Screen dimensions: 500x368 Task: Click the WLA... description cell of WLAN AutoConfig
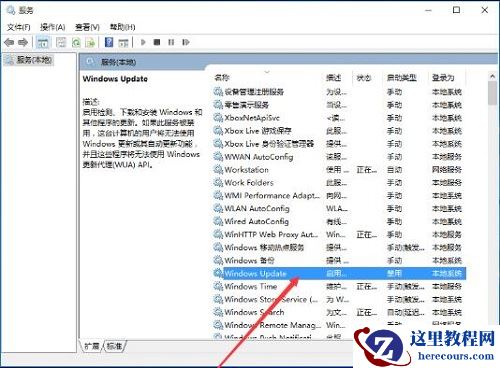(337, 209)
